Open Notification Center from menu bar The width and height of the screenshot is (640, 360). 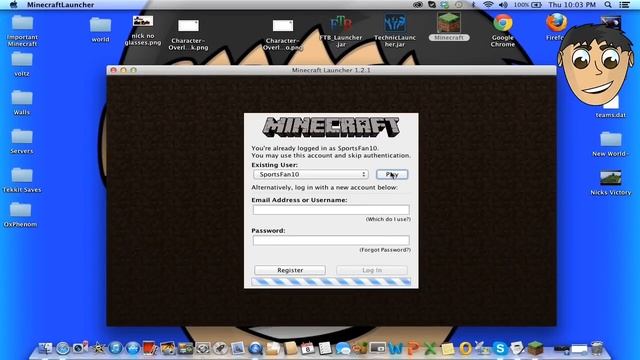[x=624, y=4]
